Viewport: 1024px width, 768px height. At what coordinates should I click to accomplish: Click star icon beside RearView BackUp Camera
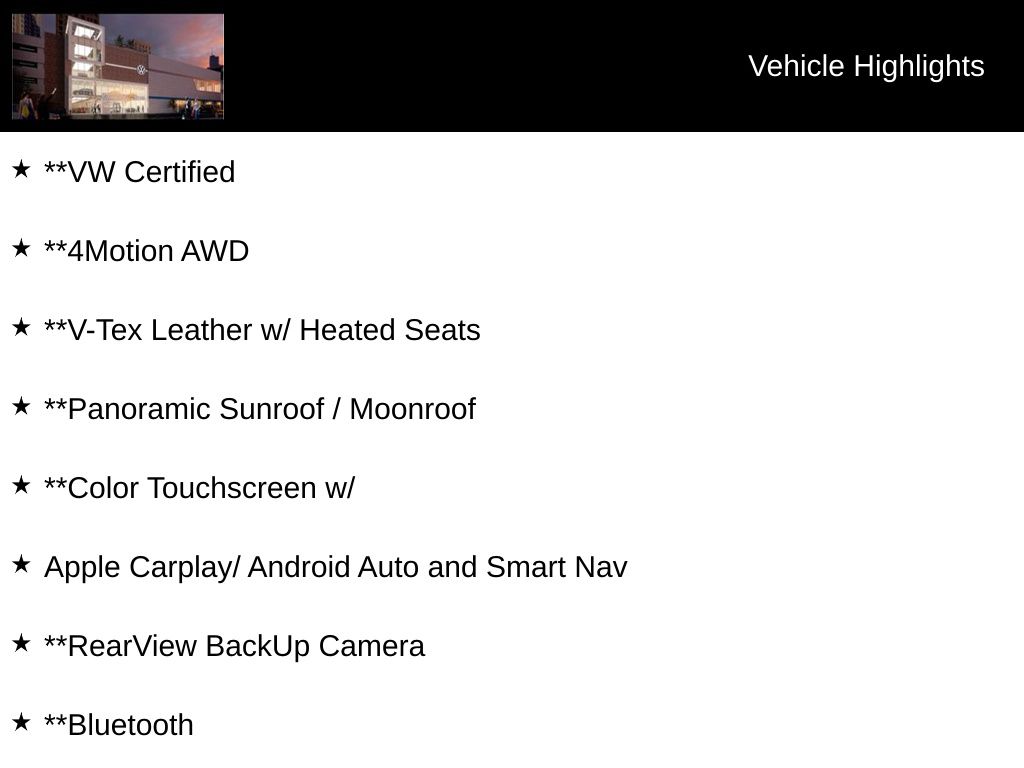(21, 643)
